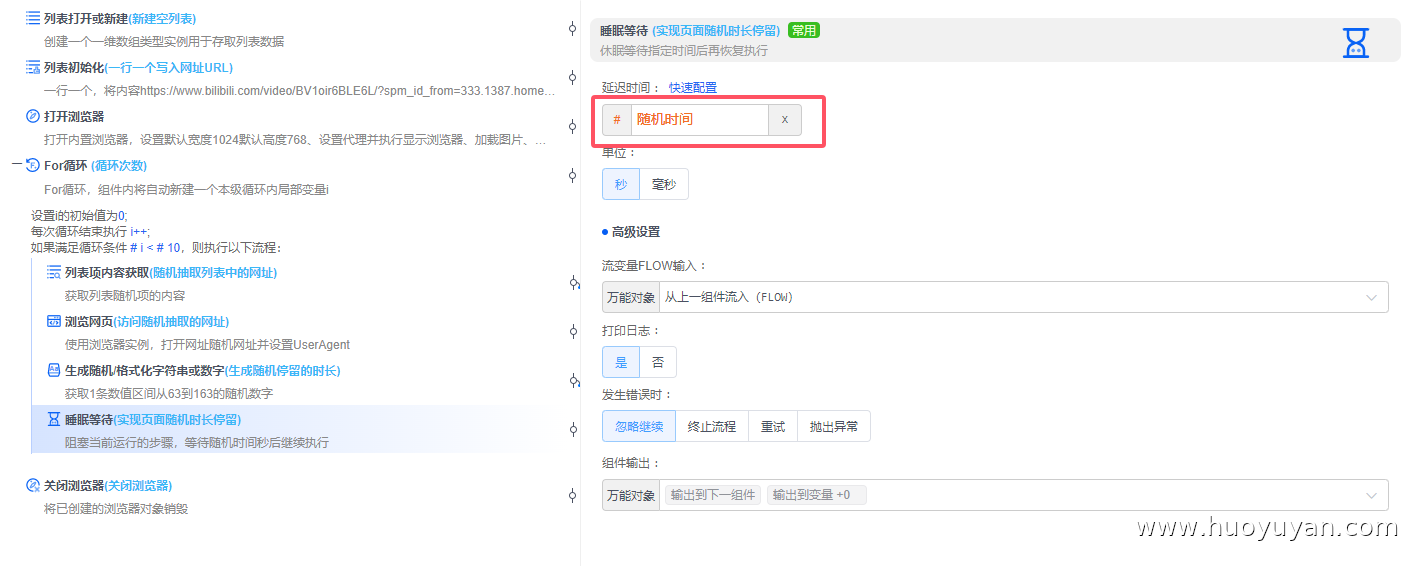Click the 列表初始化 step icon
1410x566 pixels.
tap(33, 67)
